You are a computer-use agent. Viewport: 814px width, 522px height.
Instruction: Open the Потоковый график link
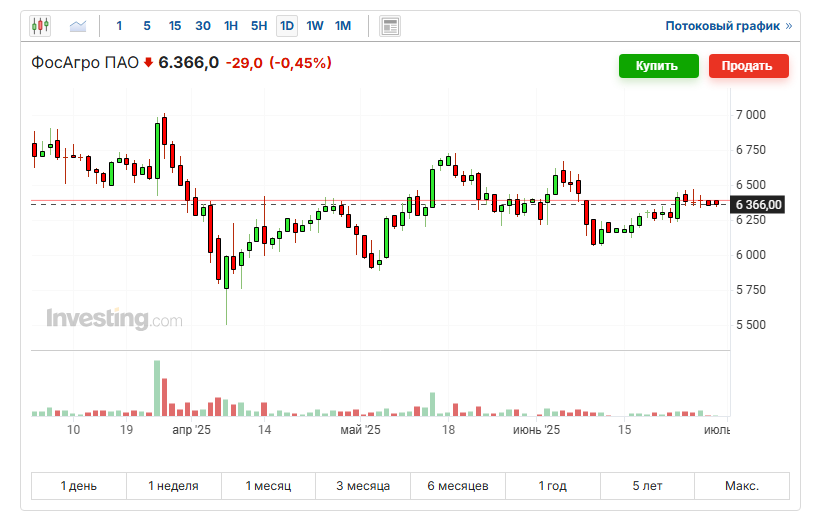(728, 26)
